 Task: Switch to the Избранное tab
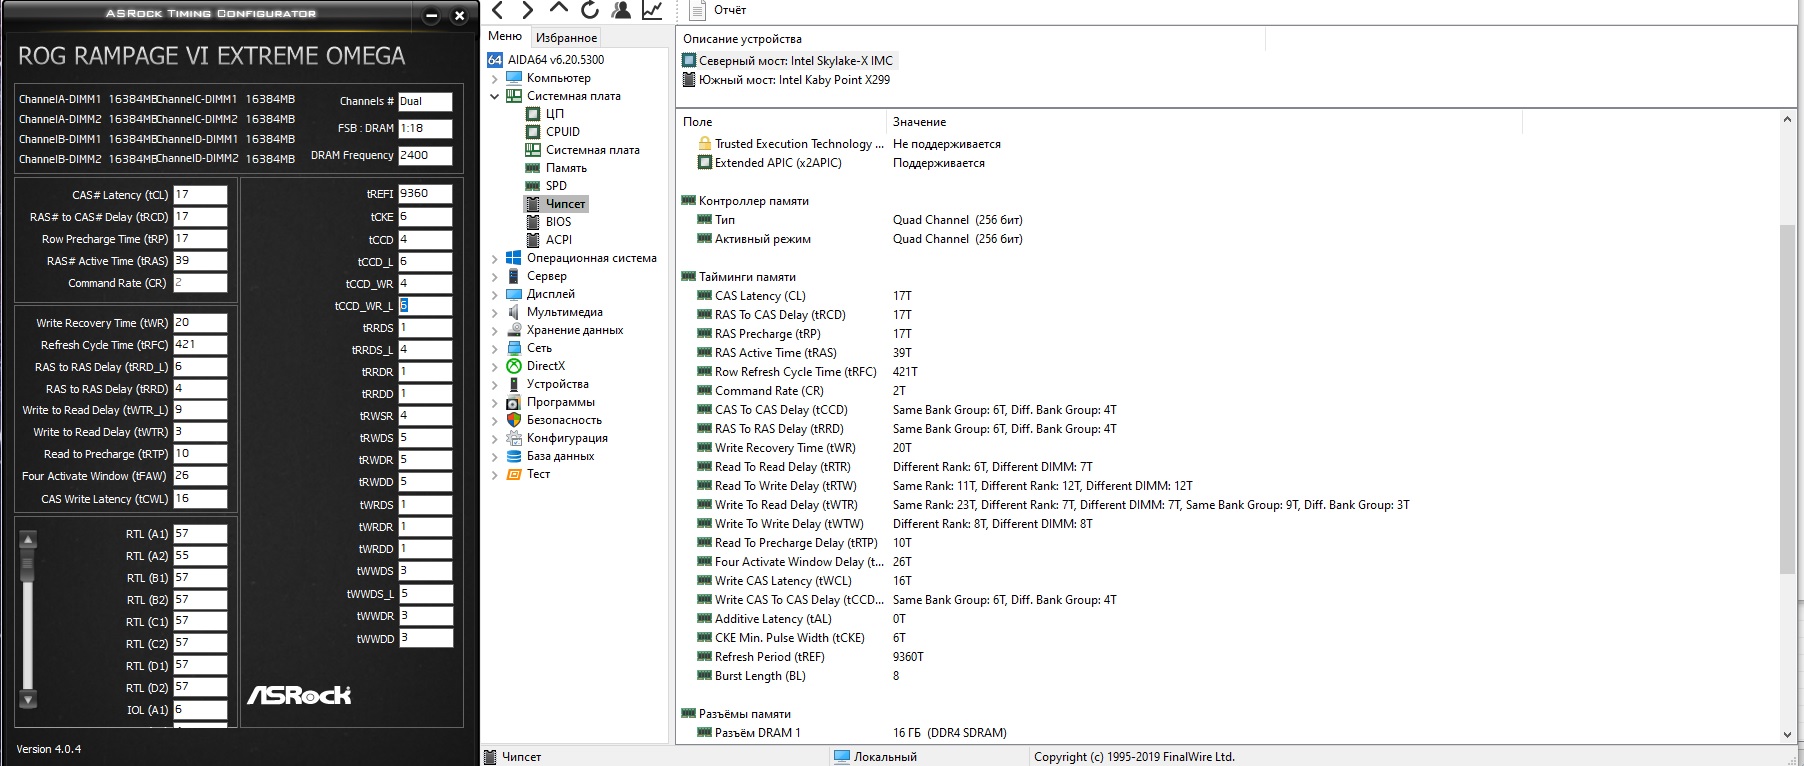point(567,38)
